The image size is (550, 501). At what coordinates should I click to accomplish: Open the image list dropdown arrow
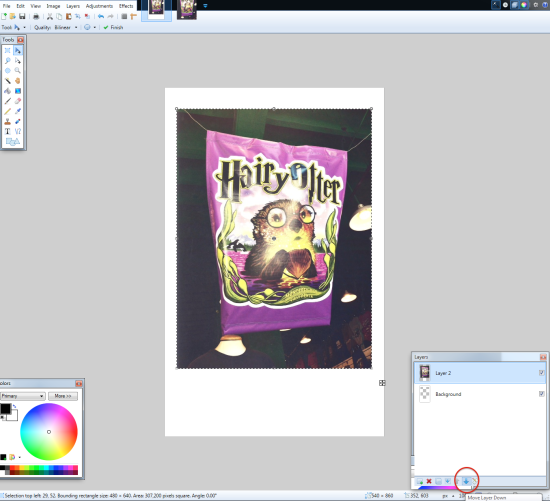point(205,6)
